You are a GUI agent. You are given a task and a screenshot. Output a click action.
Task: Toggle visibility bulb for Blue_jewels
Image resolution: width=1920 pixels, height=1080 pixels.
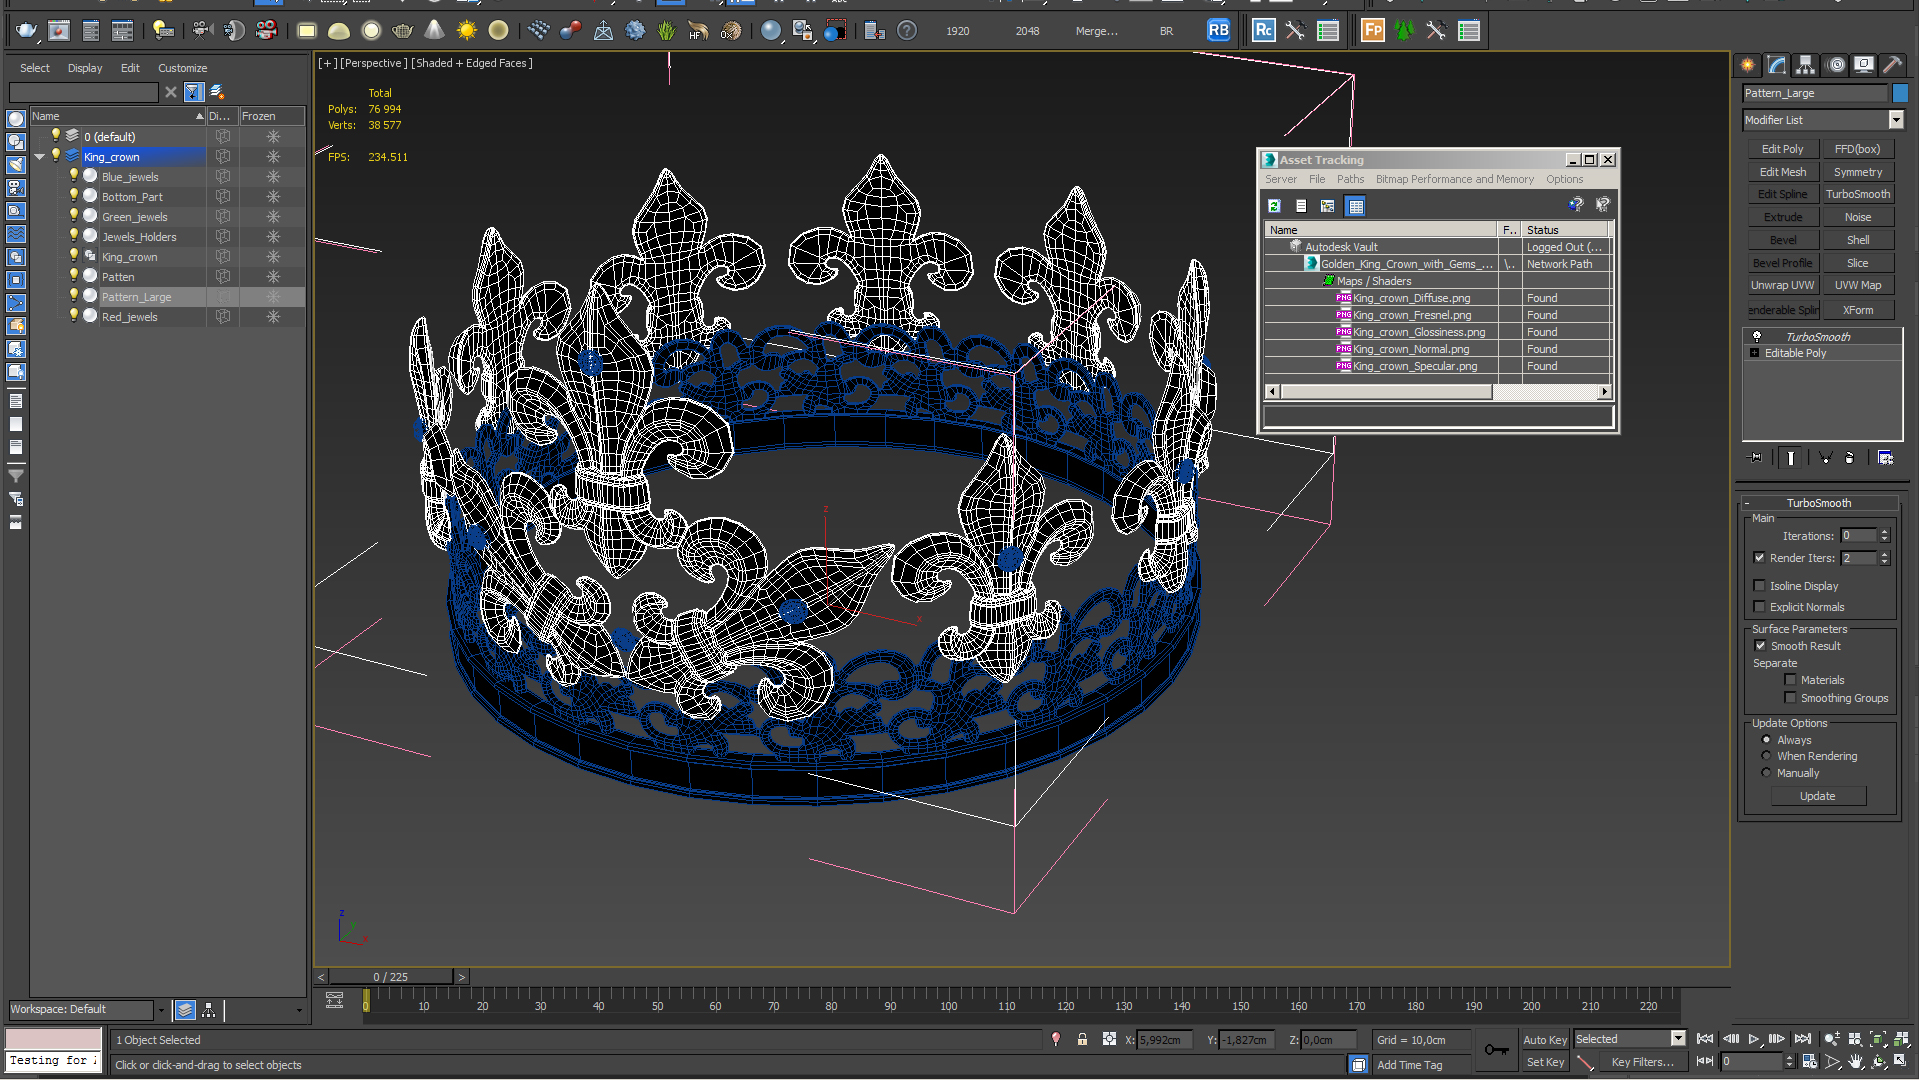(73, 176)
